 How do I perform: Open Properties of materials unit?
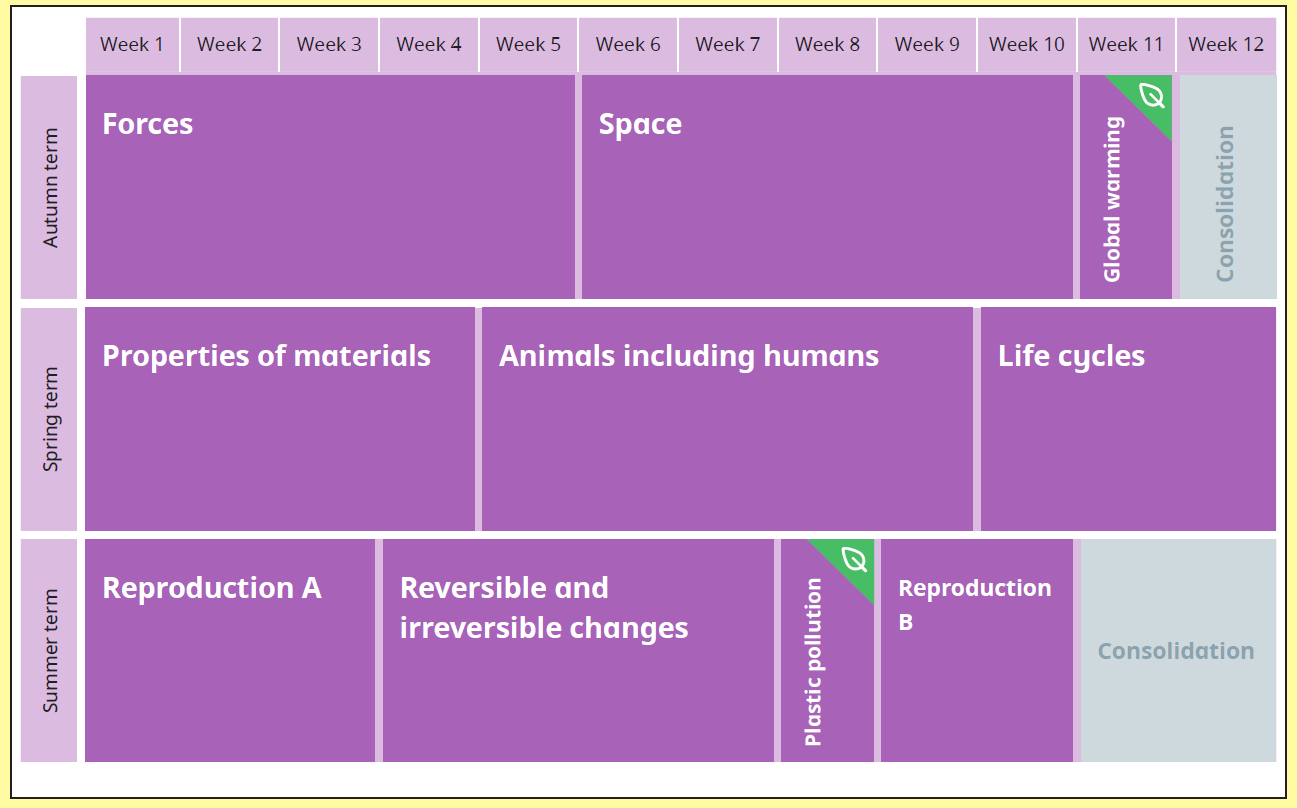[x=280, y=419]
